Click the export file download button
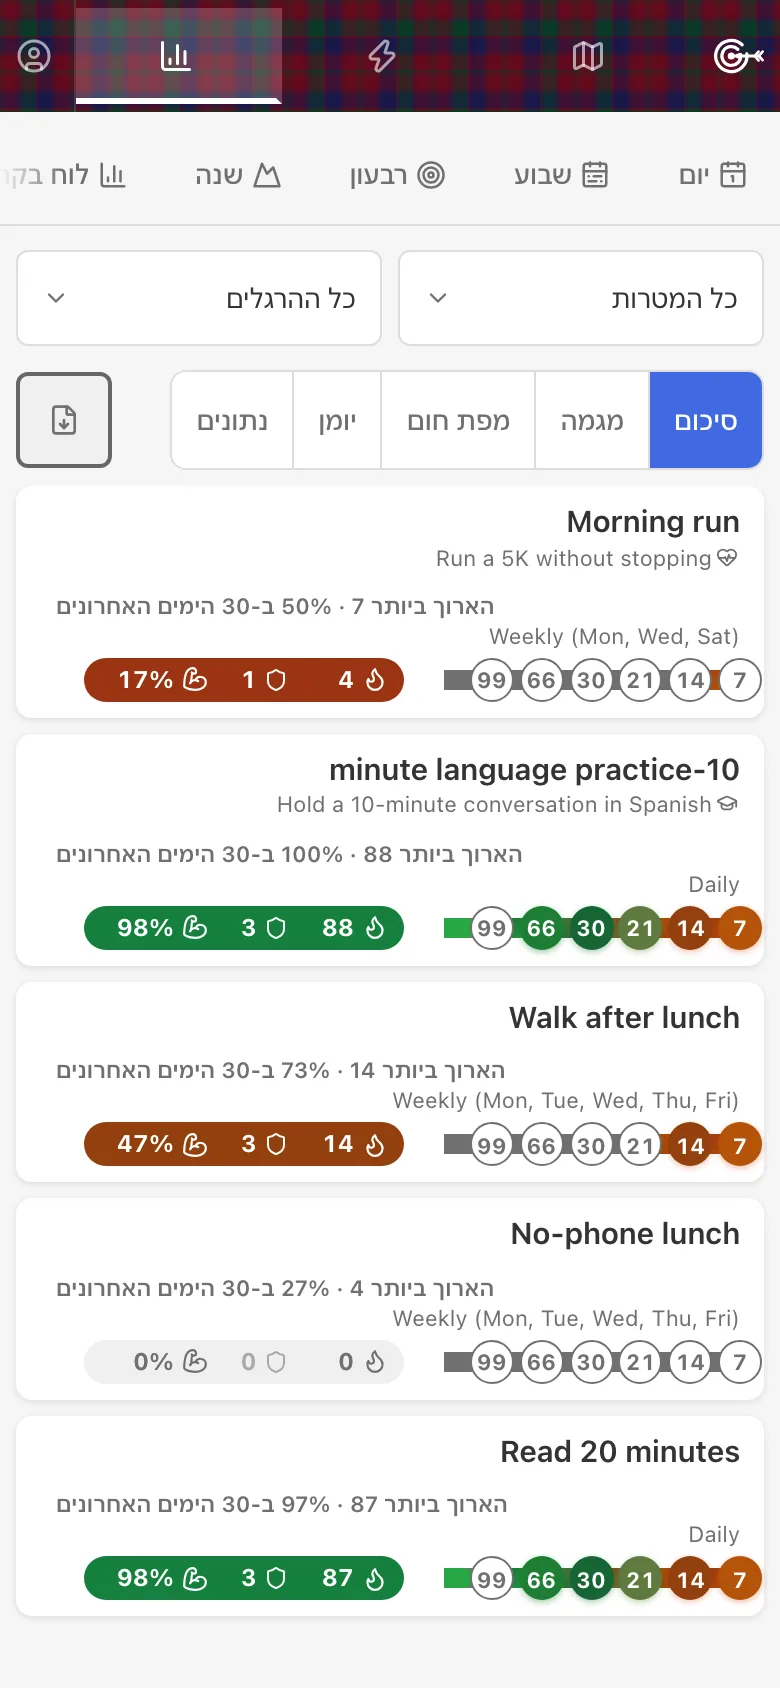Viewport: 780px width, 1688px height. pos(64,420)
